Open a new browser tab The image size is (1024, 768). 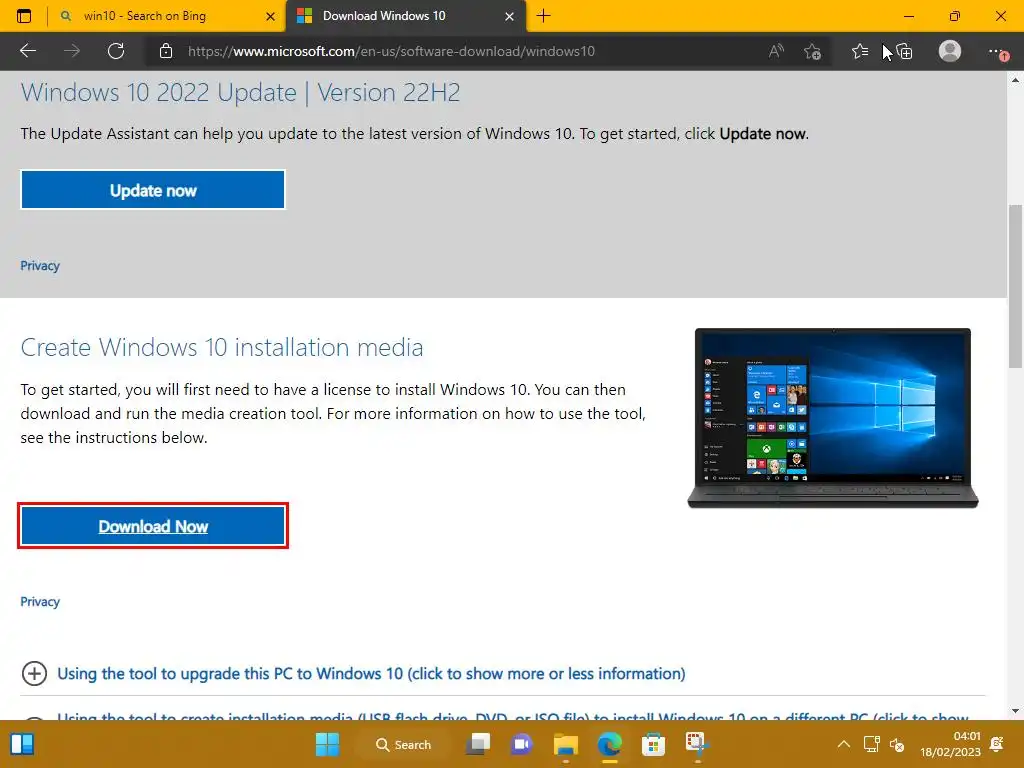click(x=543, y=16)
